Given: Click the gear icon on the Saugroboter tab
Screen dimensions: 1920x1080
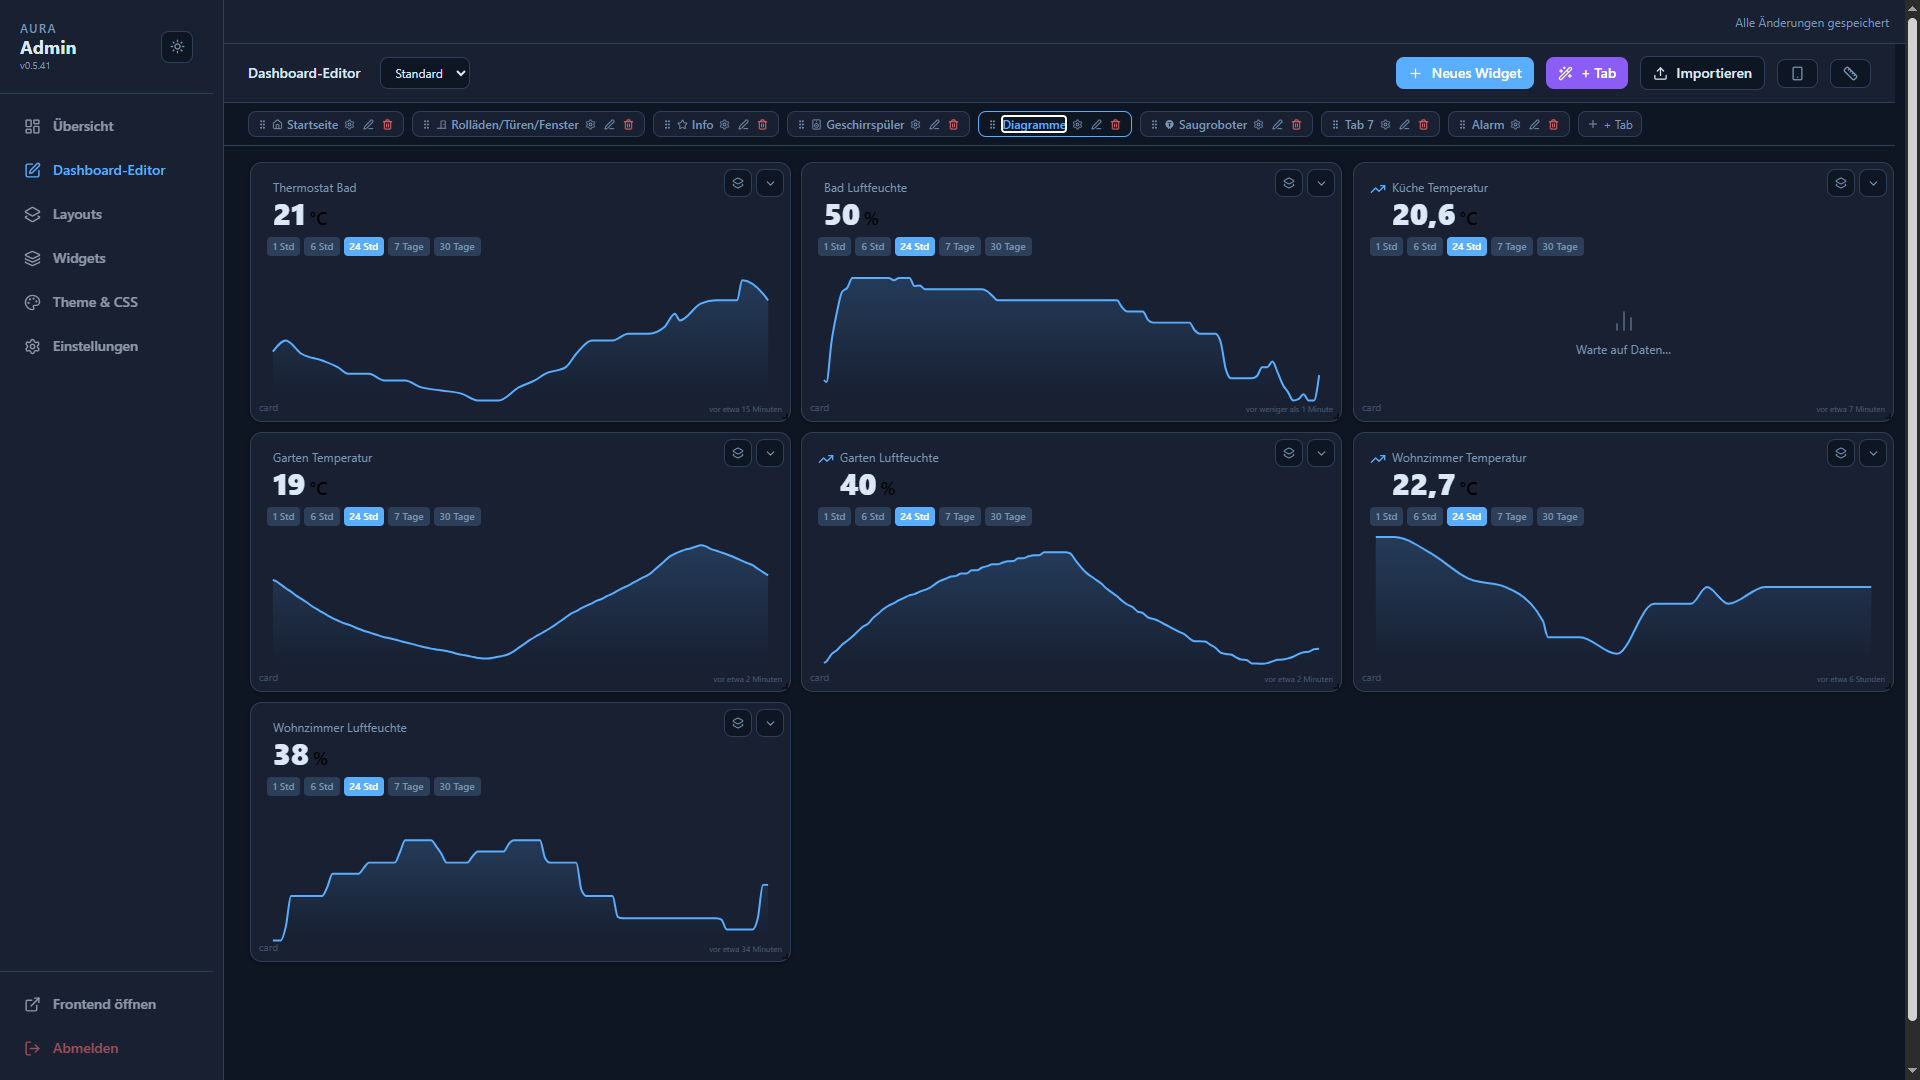Looking at the screenshot, I should tap(1258, 125).
